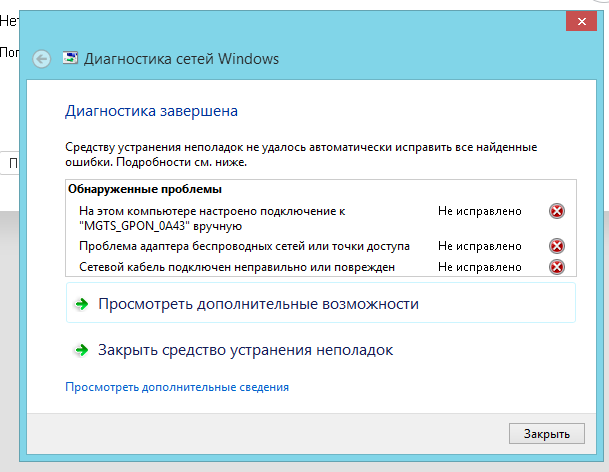
Task: Click red error icon for network cable problem
Action: pyautogui.click(x=557, y=267)
